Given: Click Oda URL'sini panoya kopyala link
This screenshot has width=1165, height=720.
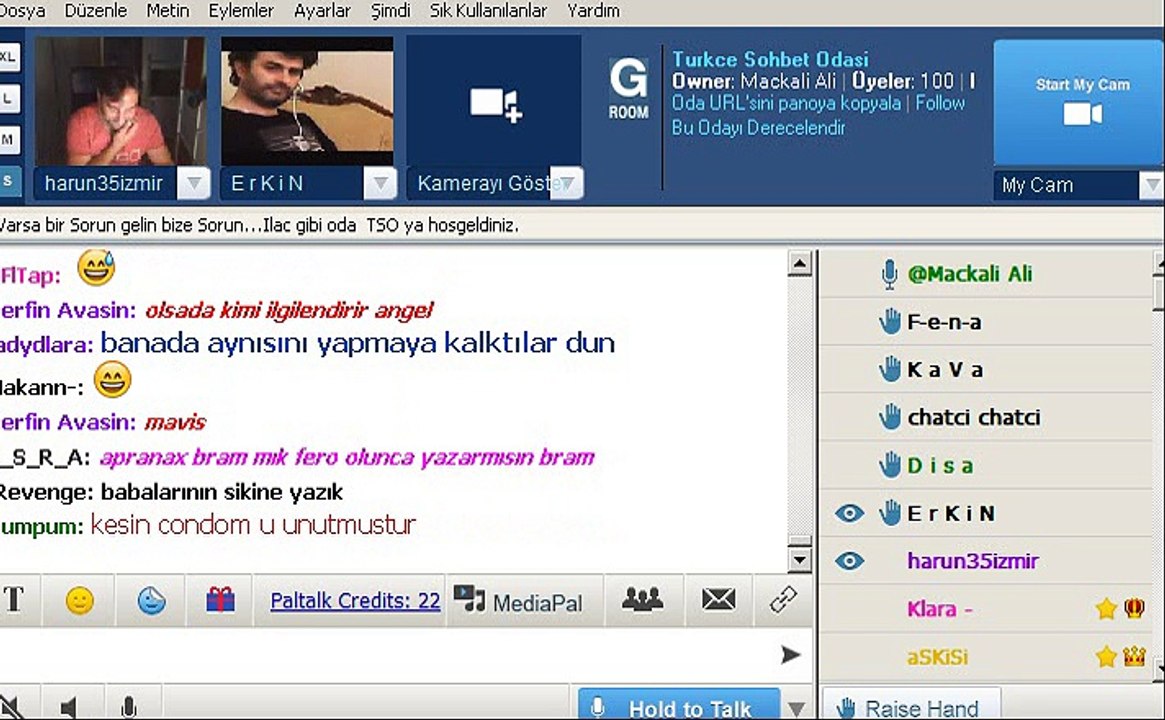Looking at the screenshot, I should tap(786, 103).
